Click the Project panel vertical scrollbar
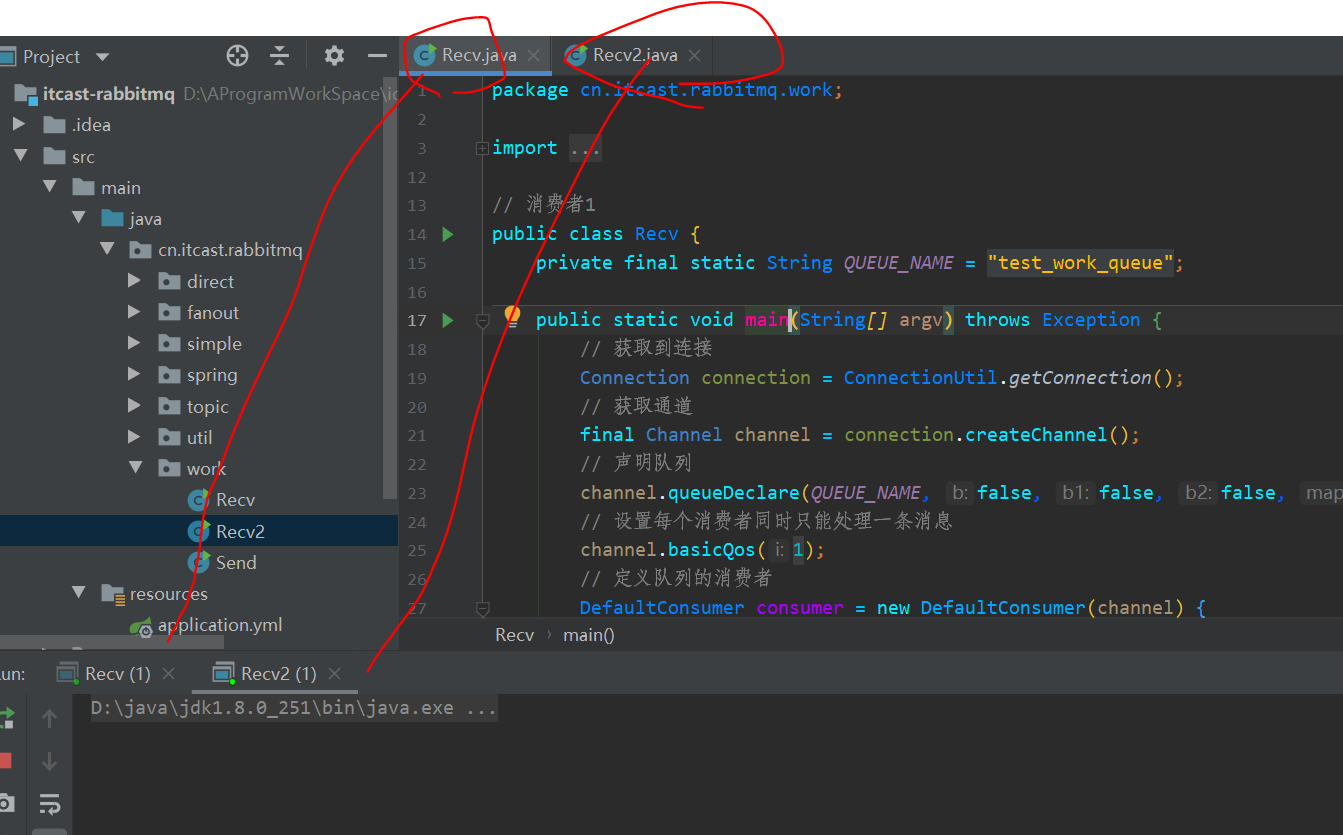The image size is (1343, 835). 392,290
